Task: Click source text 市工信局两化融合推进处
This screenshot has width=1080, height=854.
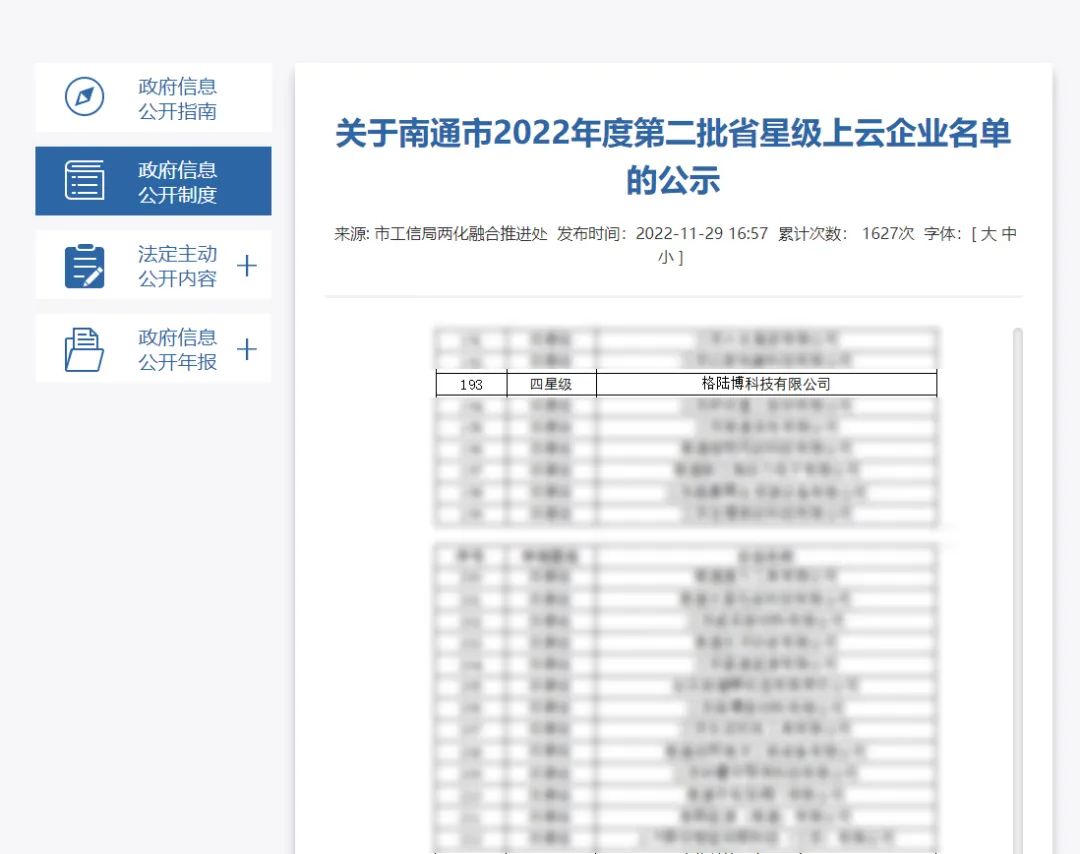Action: click(461, 234)
